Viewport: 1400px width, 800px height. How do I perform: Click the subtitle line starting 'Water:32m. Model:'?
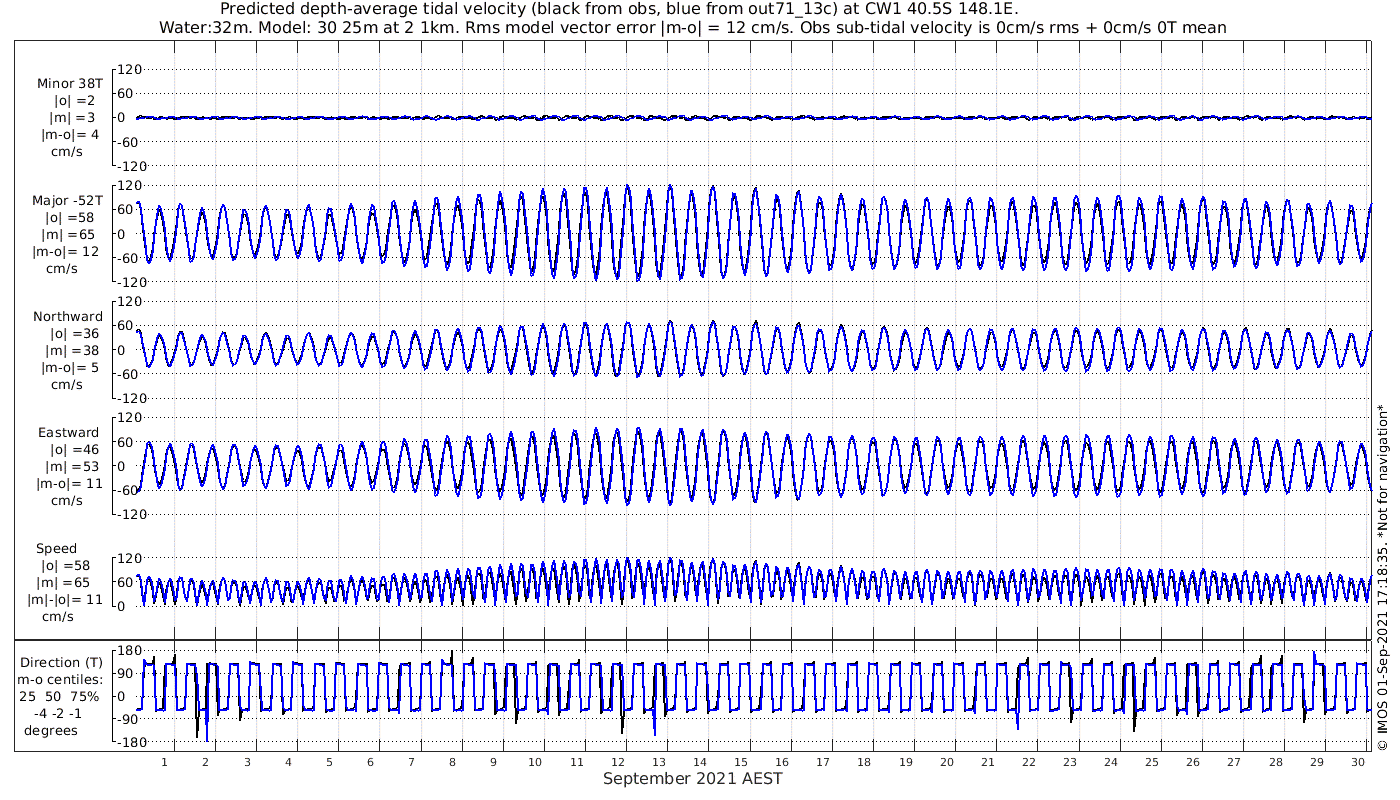(x=692, y=28)
